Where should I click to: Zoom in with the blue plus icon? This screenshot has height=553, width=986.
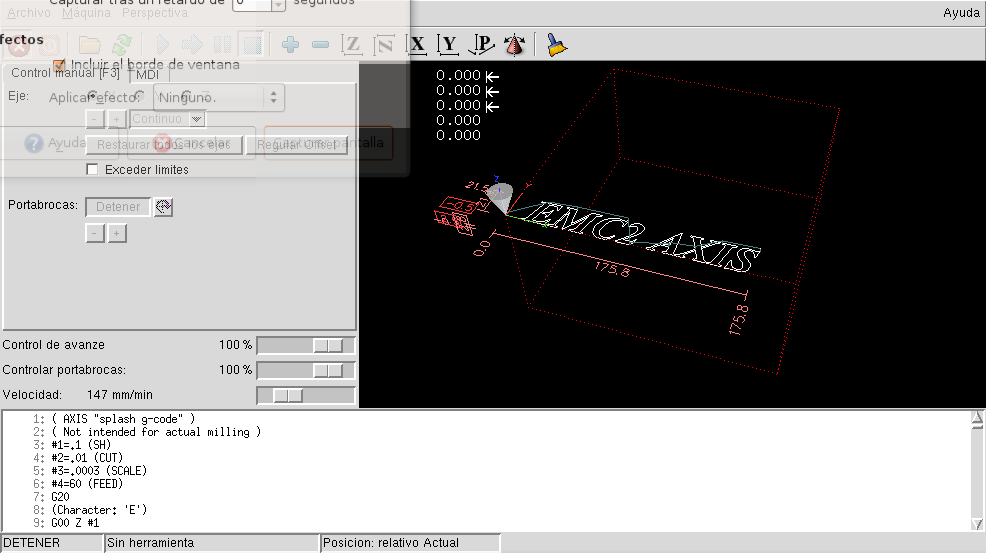(291, 45)
